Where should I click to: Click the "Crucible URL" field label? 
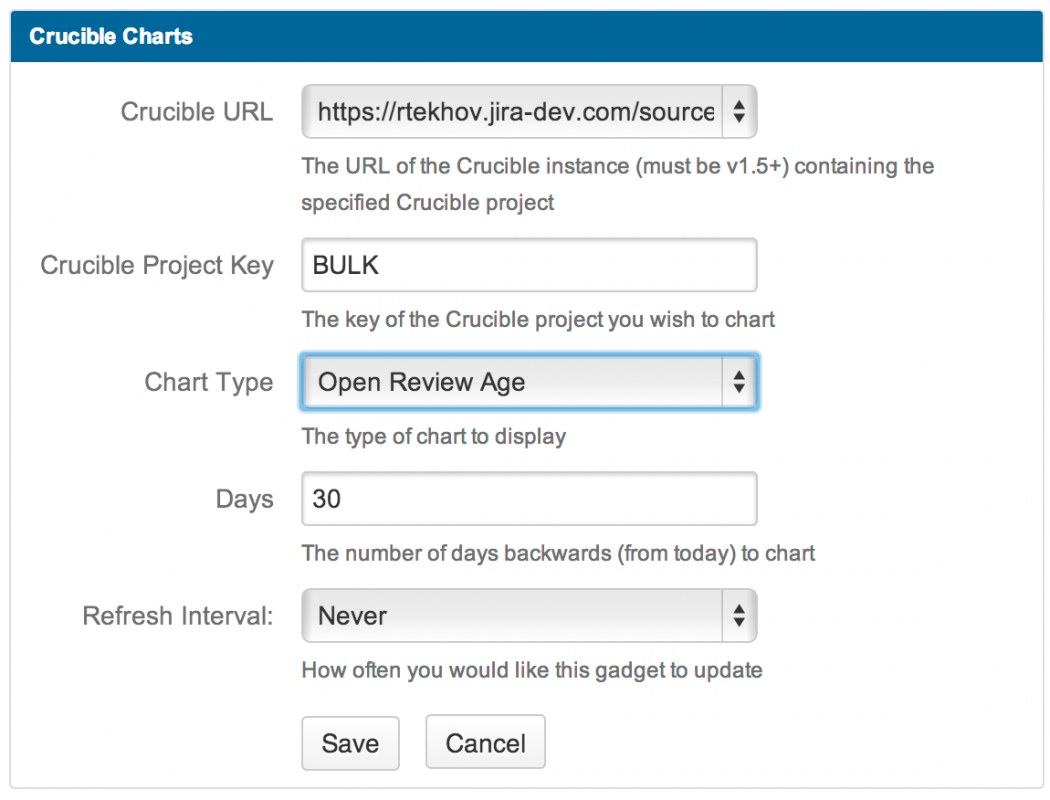tap(196, 112)
